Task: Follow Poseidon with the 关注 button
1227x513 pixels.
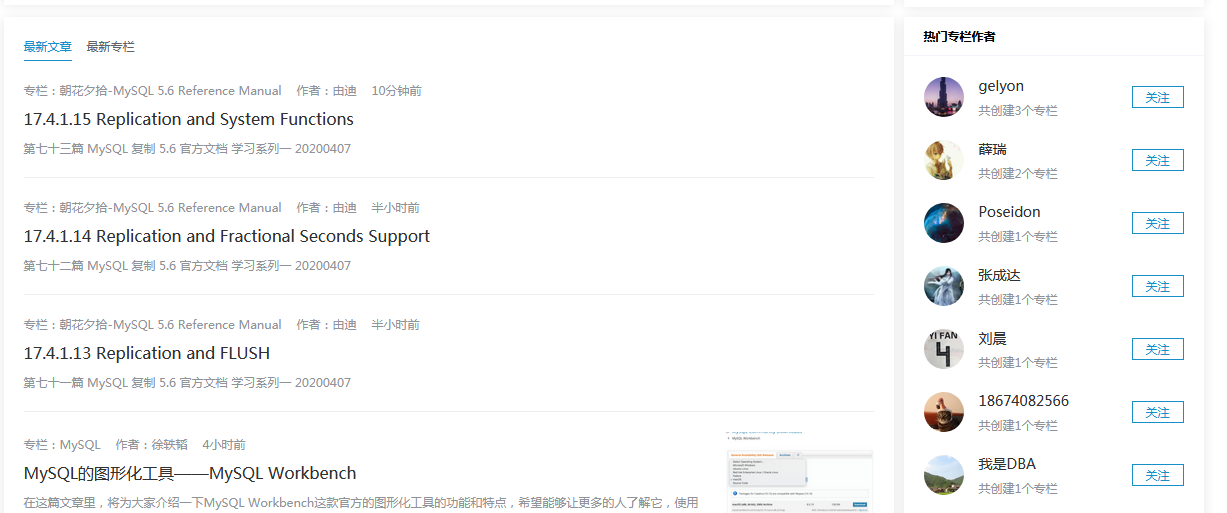Action: (x=1157, y=223)
